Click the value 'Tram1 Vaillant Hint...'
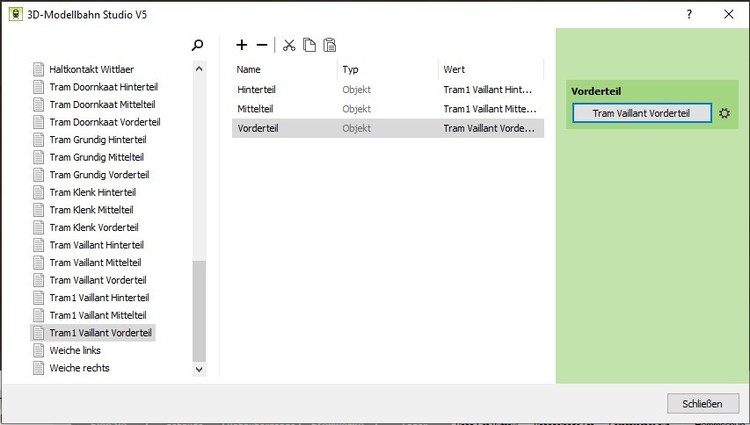Screen dimensions: 750x425 pyautogui.click(x=487, y=89)
